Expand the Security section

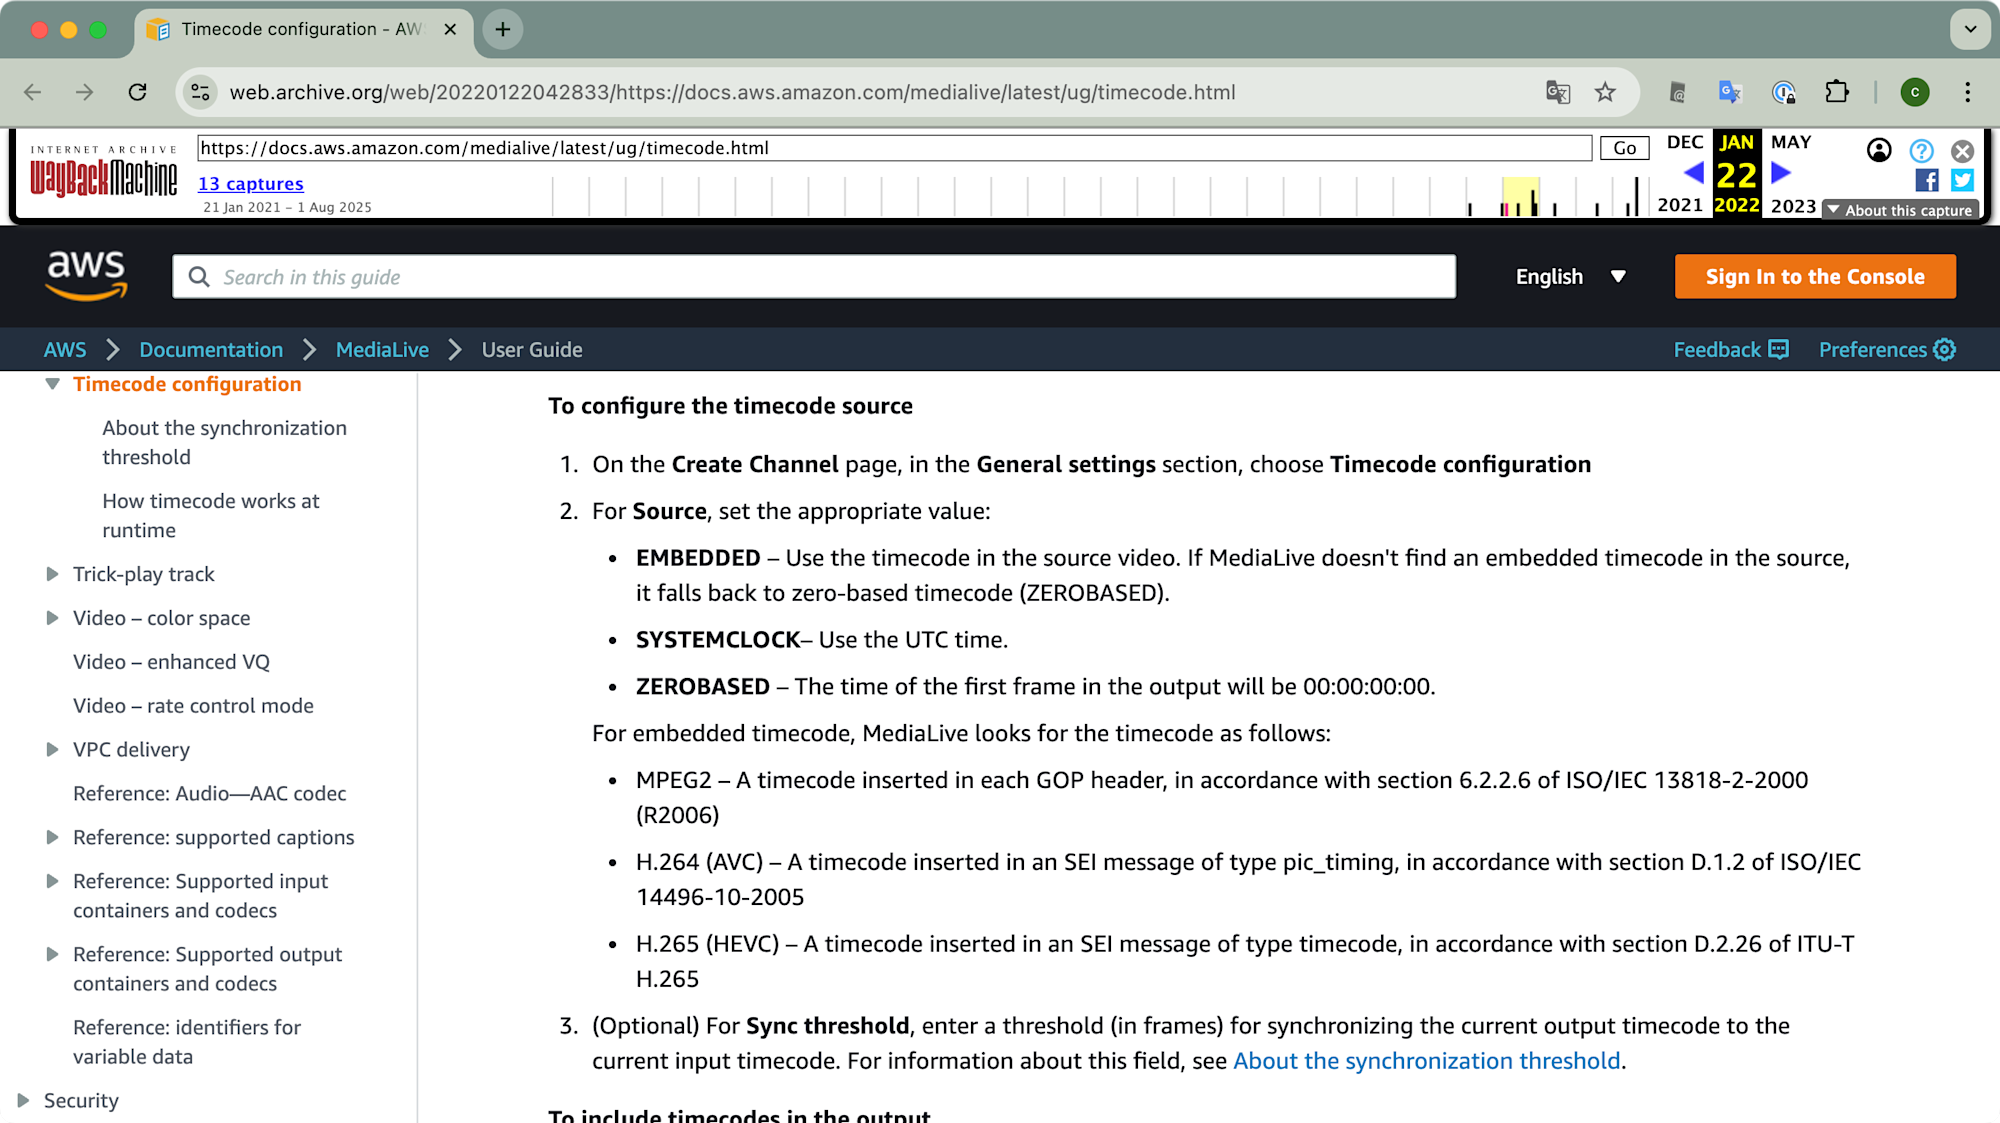coord(23,1101)
